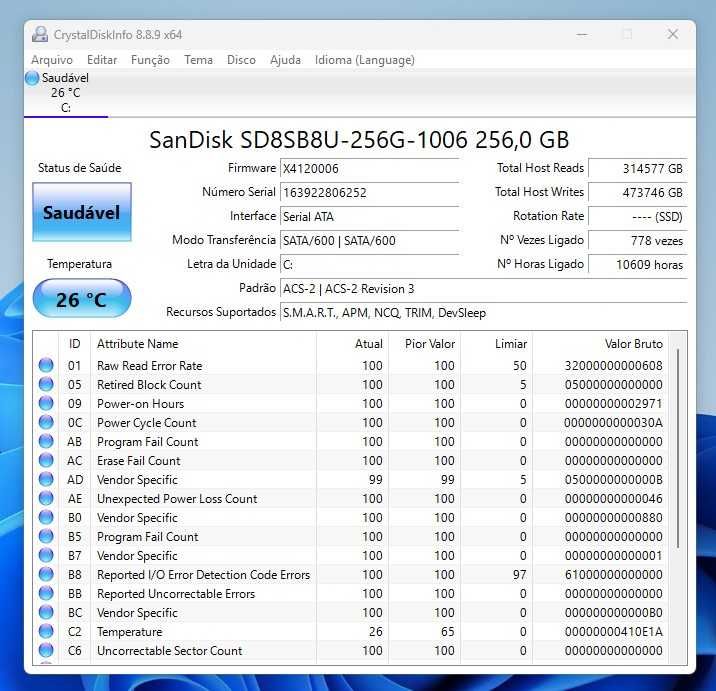The height and width of the screenshot is (691, 716).
Task: Click Total Host Writes value 473746 GB
Action: point(637,192)
